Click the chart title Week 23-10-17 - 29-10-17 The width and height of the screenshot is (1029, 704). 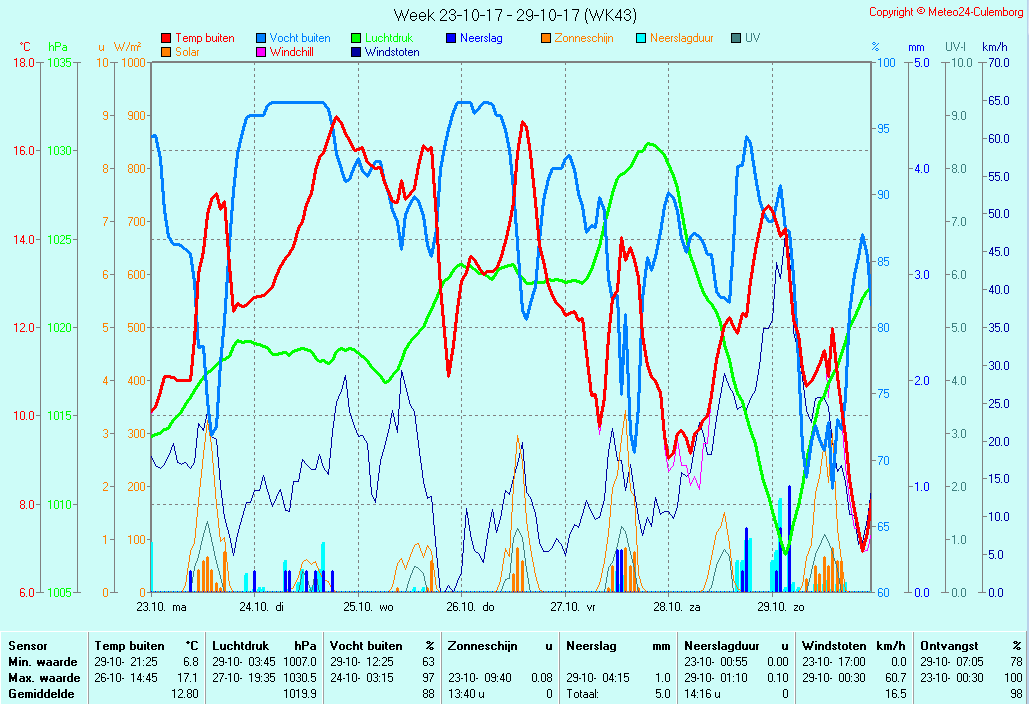(x=514, y=15)
